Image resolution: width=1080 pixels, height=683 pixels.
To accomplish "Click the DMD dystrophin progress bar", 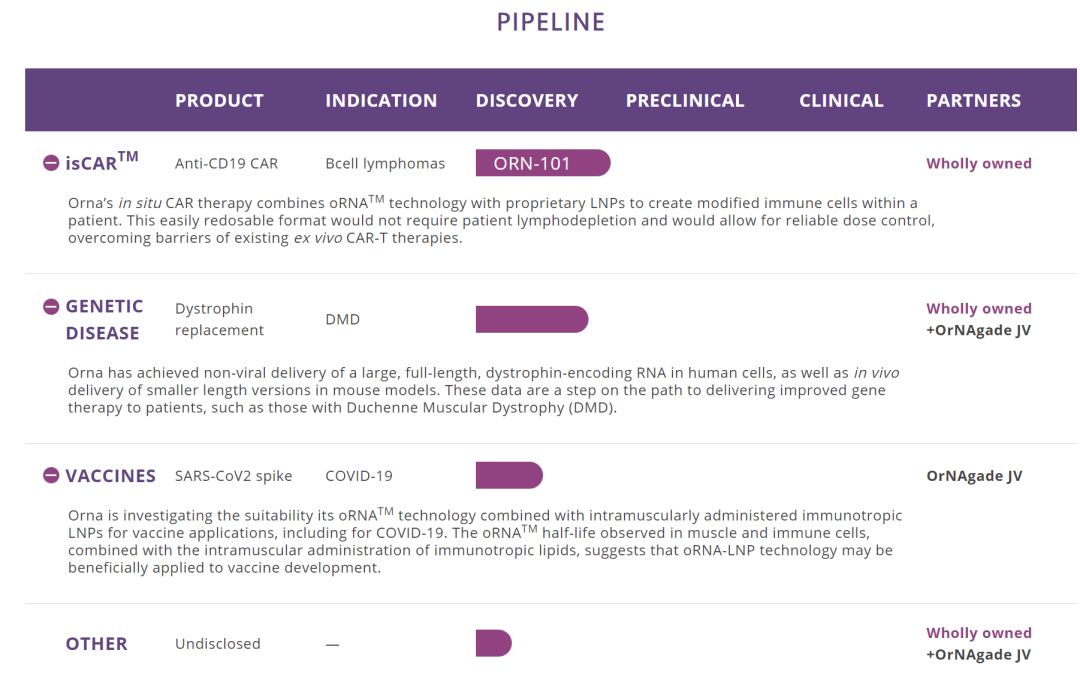I will click(531, 319).
